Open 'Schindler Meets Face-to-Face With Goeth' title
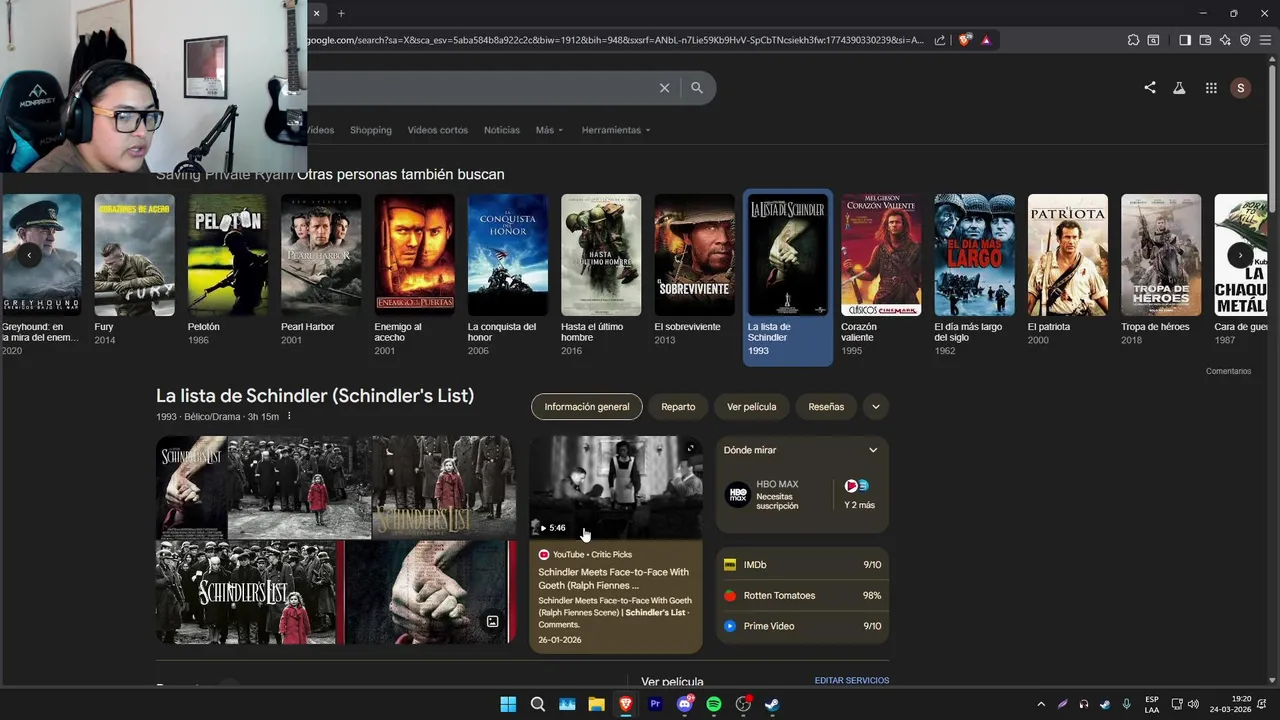Image resolution: width=1280 pixels, height=720 pixels. coord(613,578)
